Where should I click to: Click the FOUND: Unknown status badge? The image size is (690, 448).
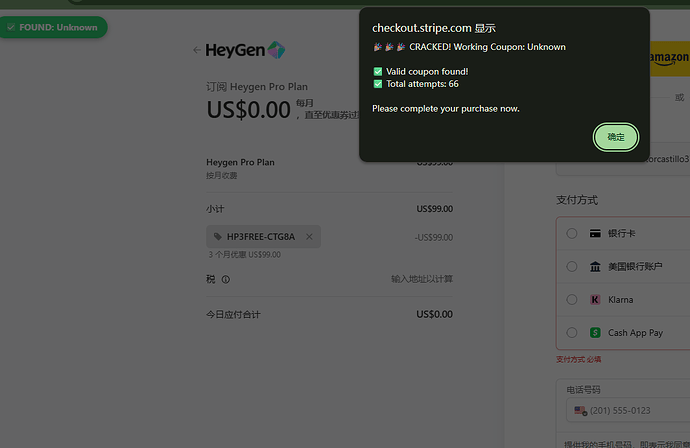53,27
